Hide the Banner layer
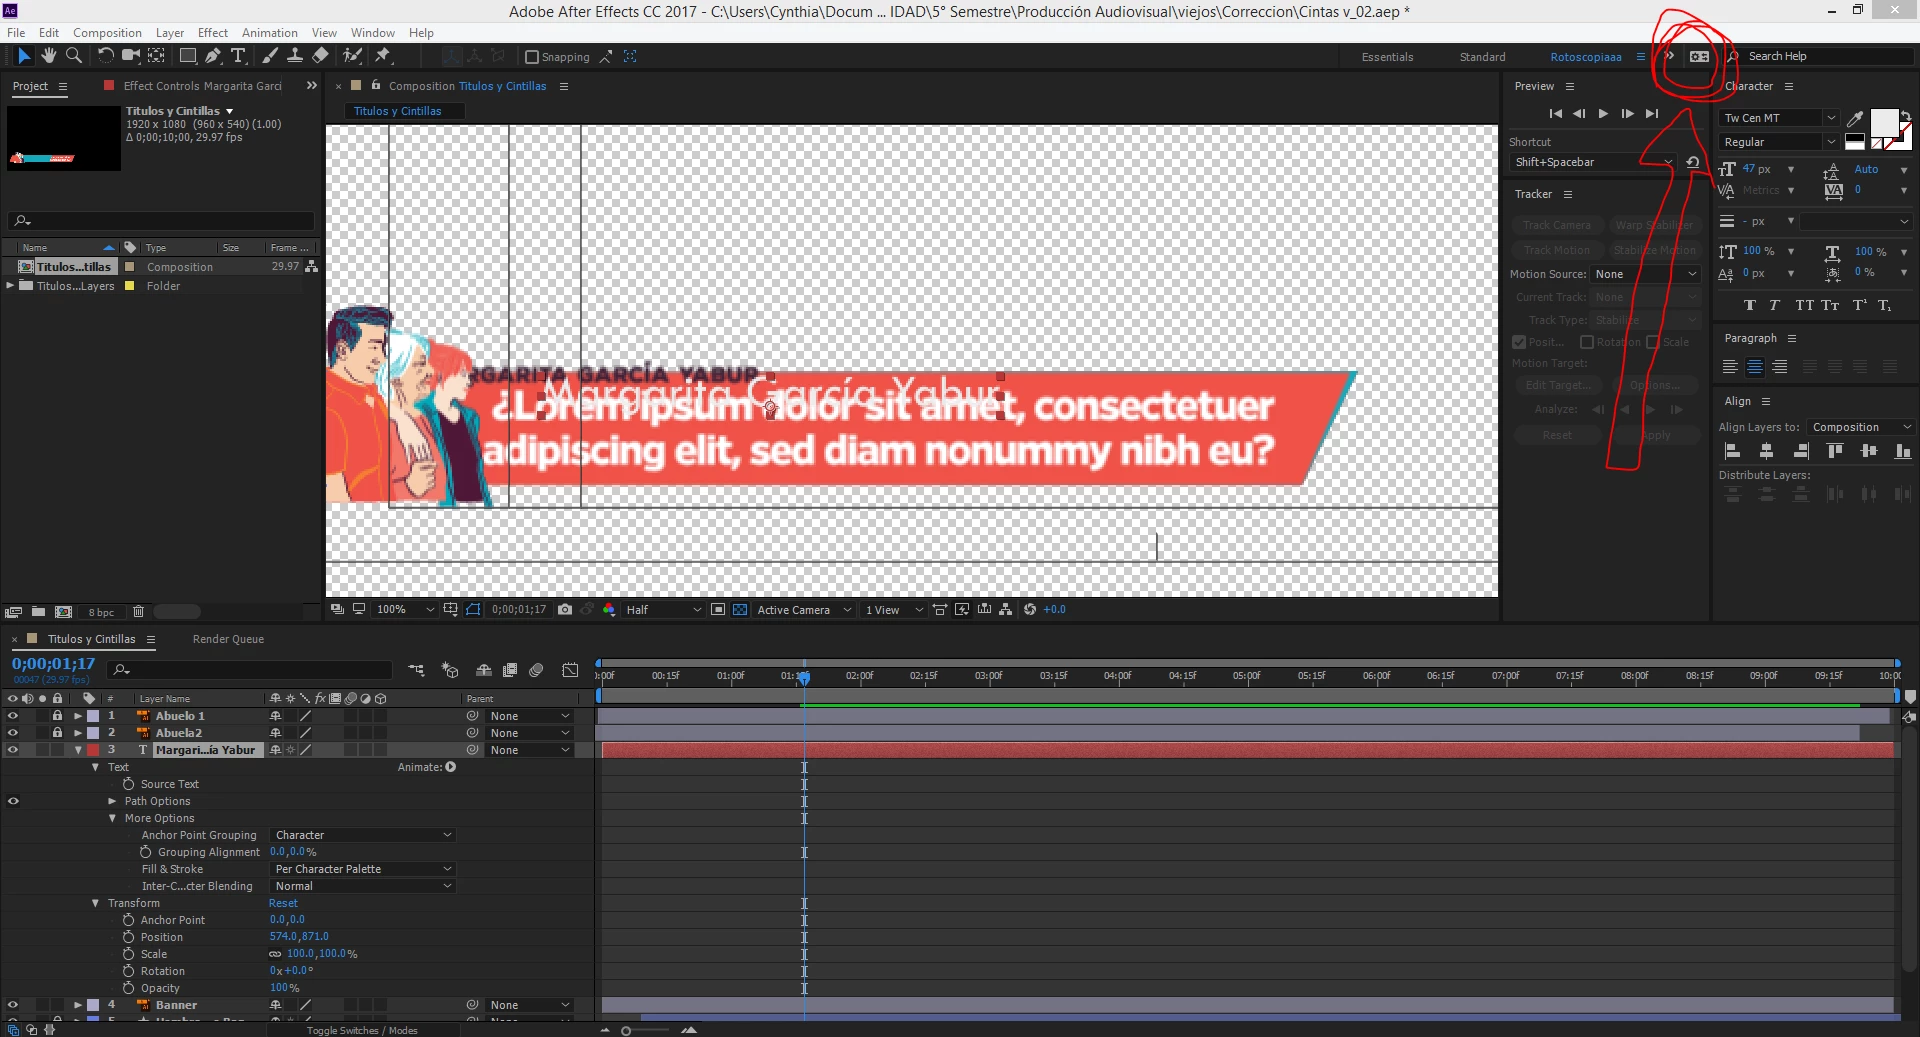Image resolution: width=1920 pixels, height=1037 pixels. [x=13, y=1005]
